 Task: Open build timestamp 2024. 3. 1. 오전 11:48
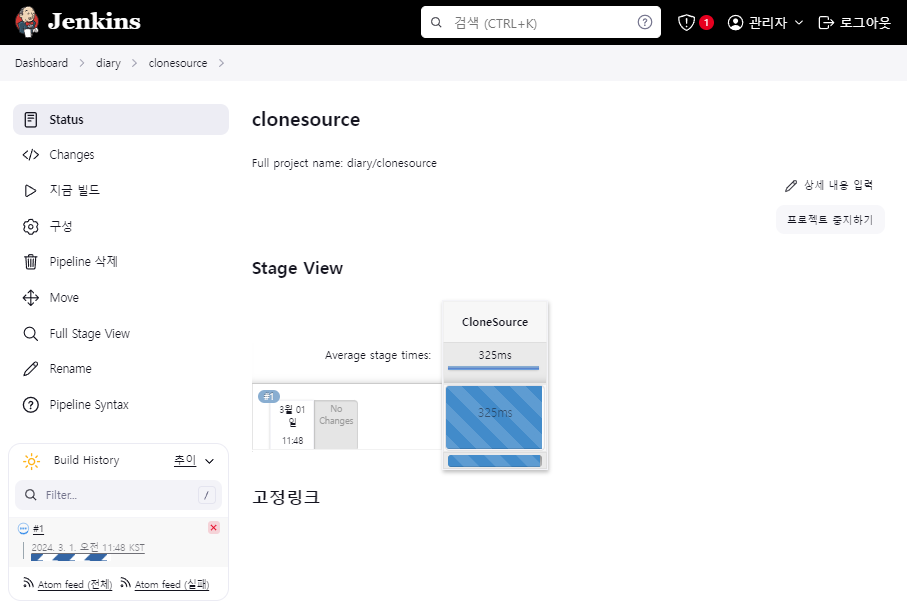[88, 547]
